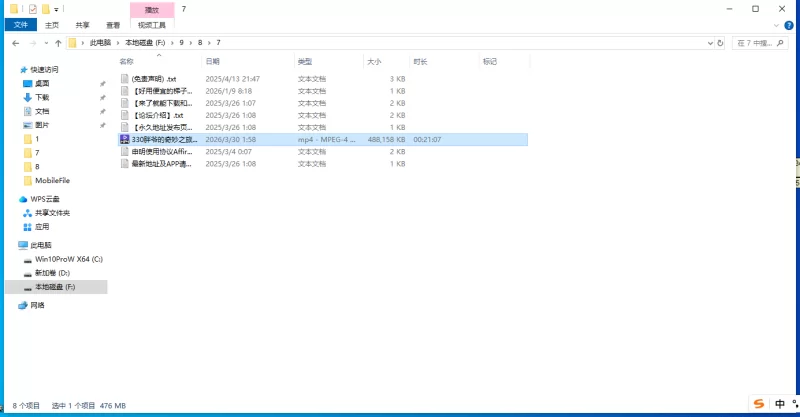Select Win10ProW X64 (C:) drive in sidebar
Viewport: 800px width, 417px height.
click(x=68, y=259)
